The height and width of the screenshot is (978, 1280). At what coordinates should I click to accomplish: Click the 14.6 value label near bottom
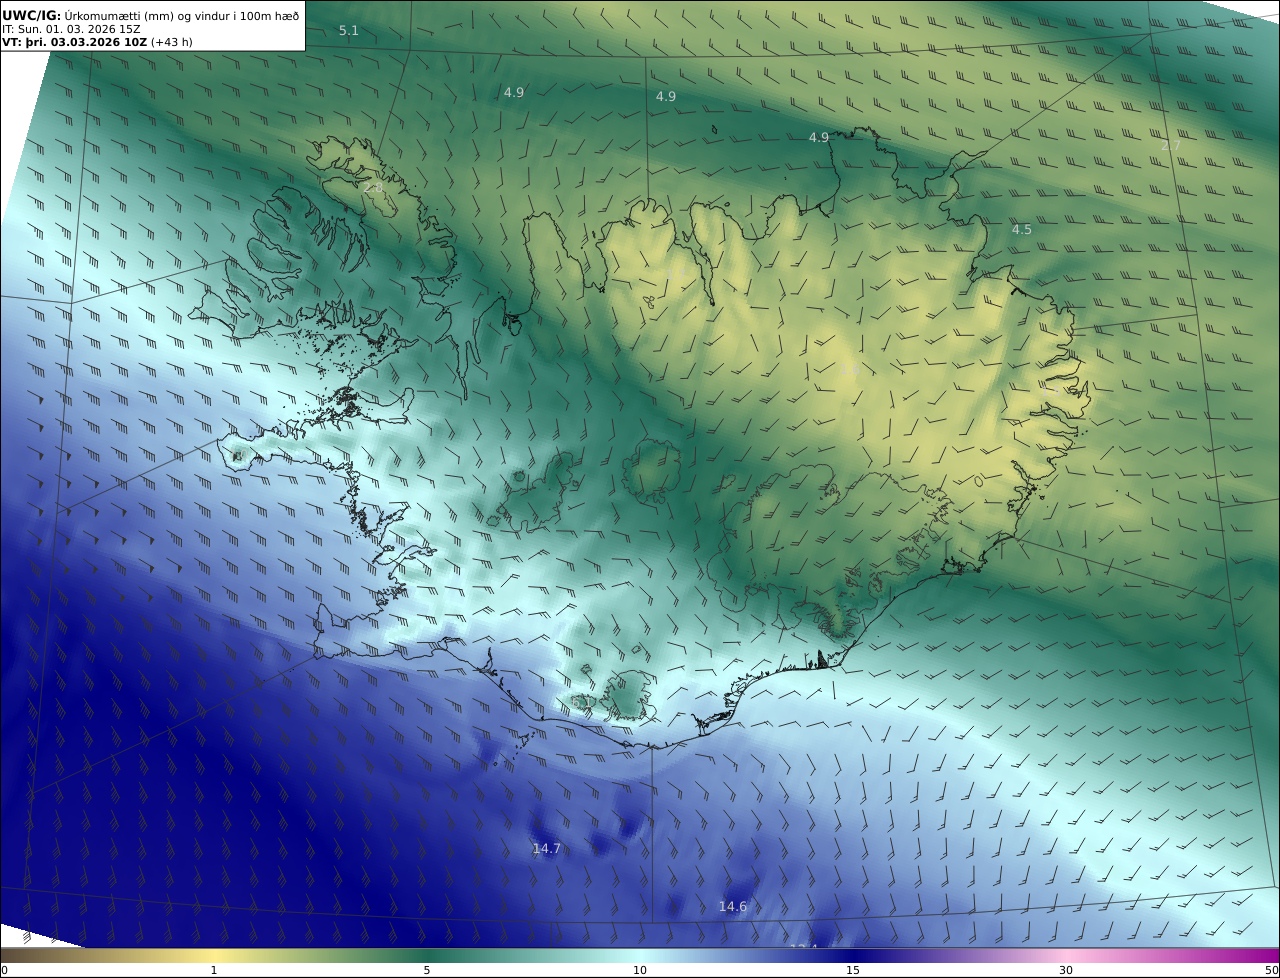click(733, 907)
